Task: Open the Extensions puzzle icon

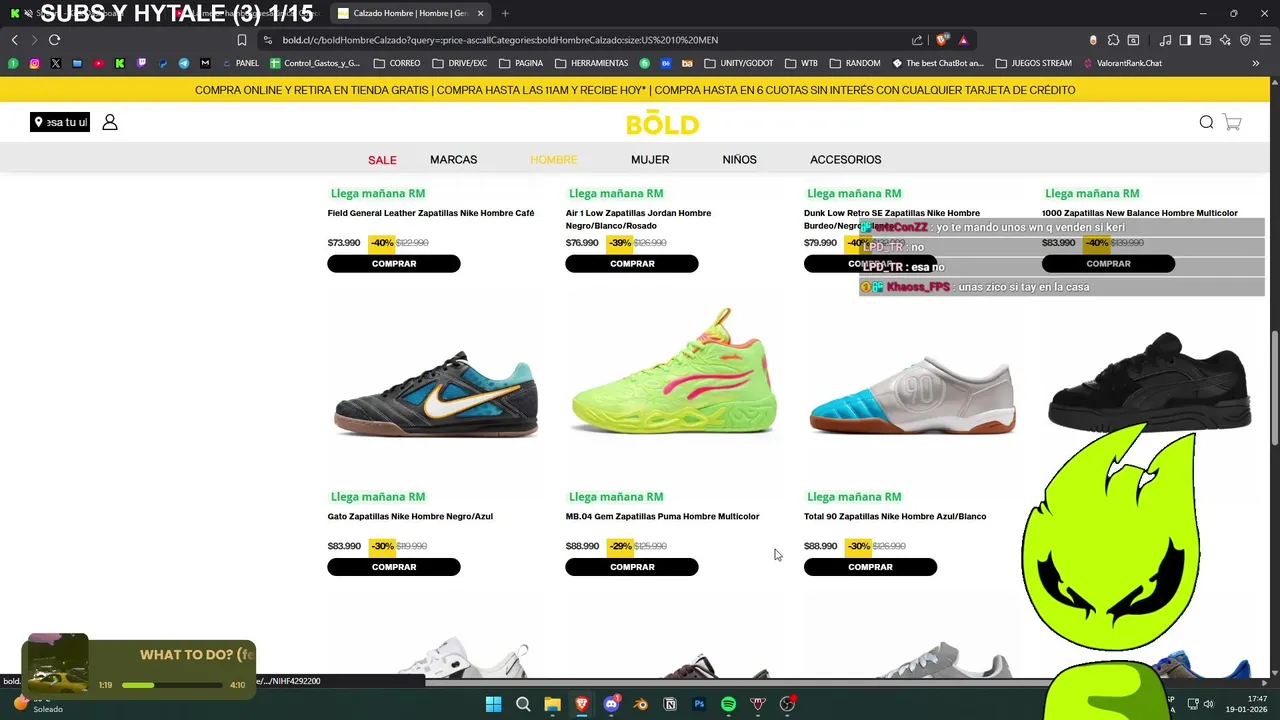Action: click(x=1112, y=40)
